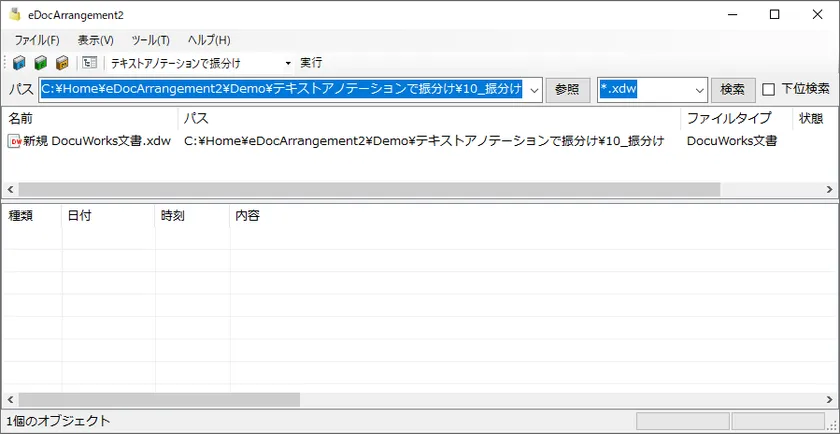Click the file list horizontal scrollbar thumb
Image resolution: width=840 pixels, height=434 pixels.
point(370,189)
